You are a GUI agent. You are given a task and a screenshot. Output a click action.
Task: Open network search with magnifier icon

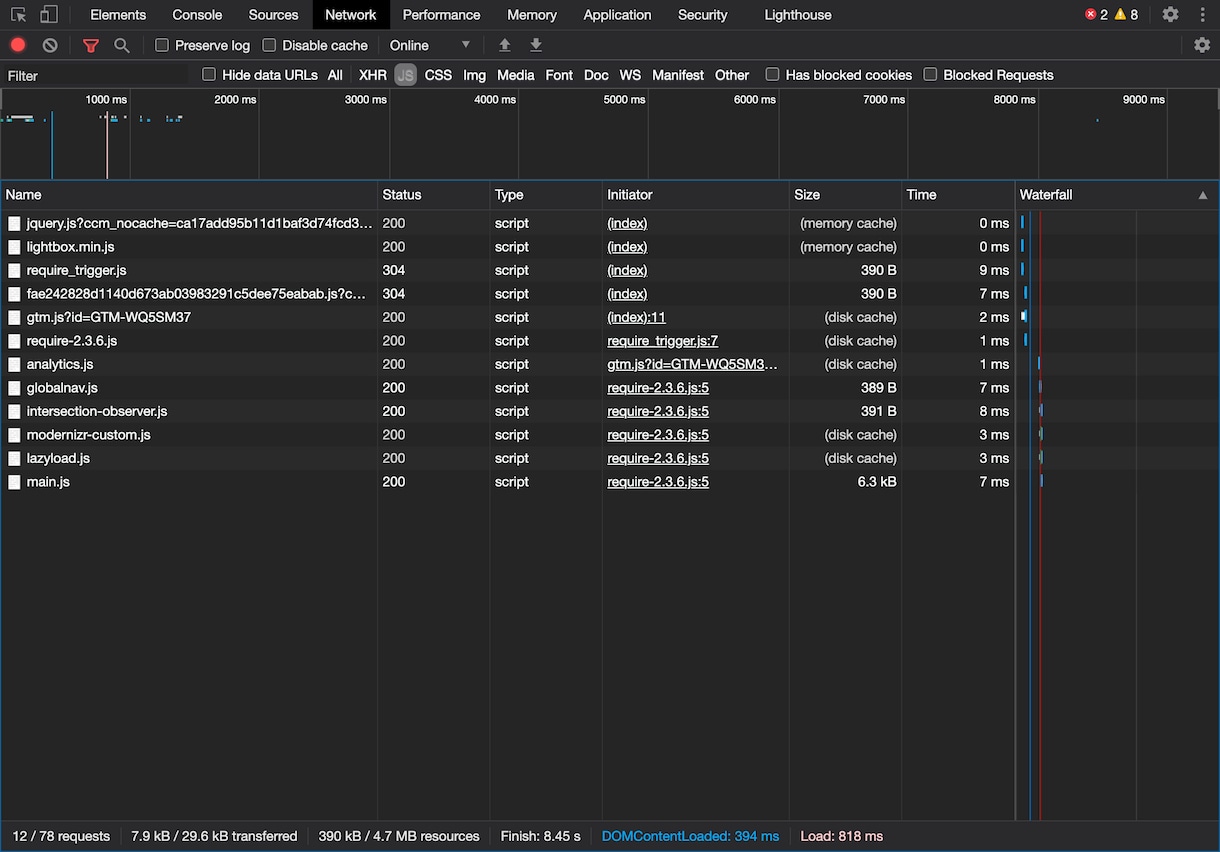(122, 45)
